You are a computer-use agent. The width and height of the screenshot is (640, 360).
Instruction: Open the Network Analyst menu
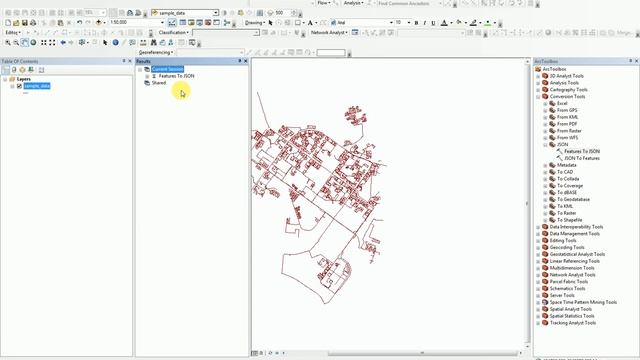coord(329,33)
